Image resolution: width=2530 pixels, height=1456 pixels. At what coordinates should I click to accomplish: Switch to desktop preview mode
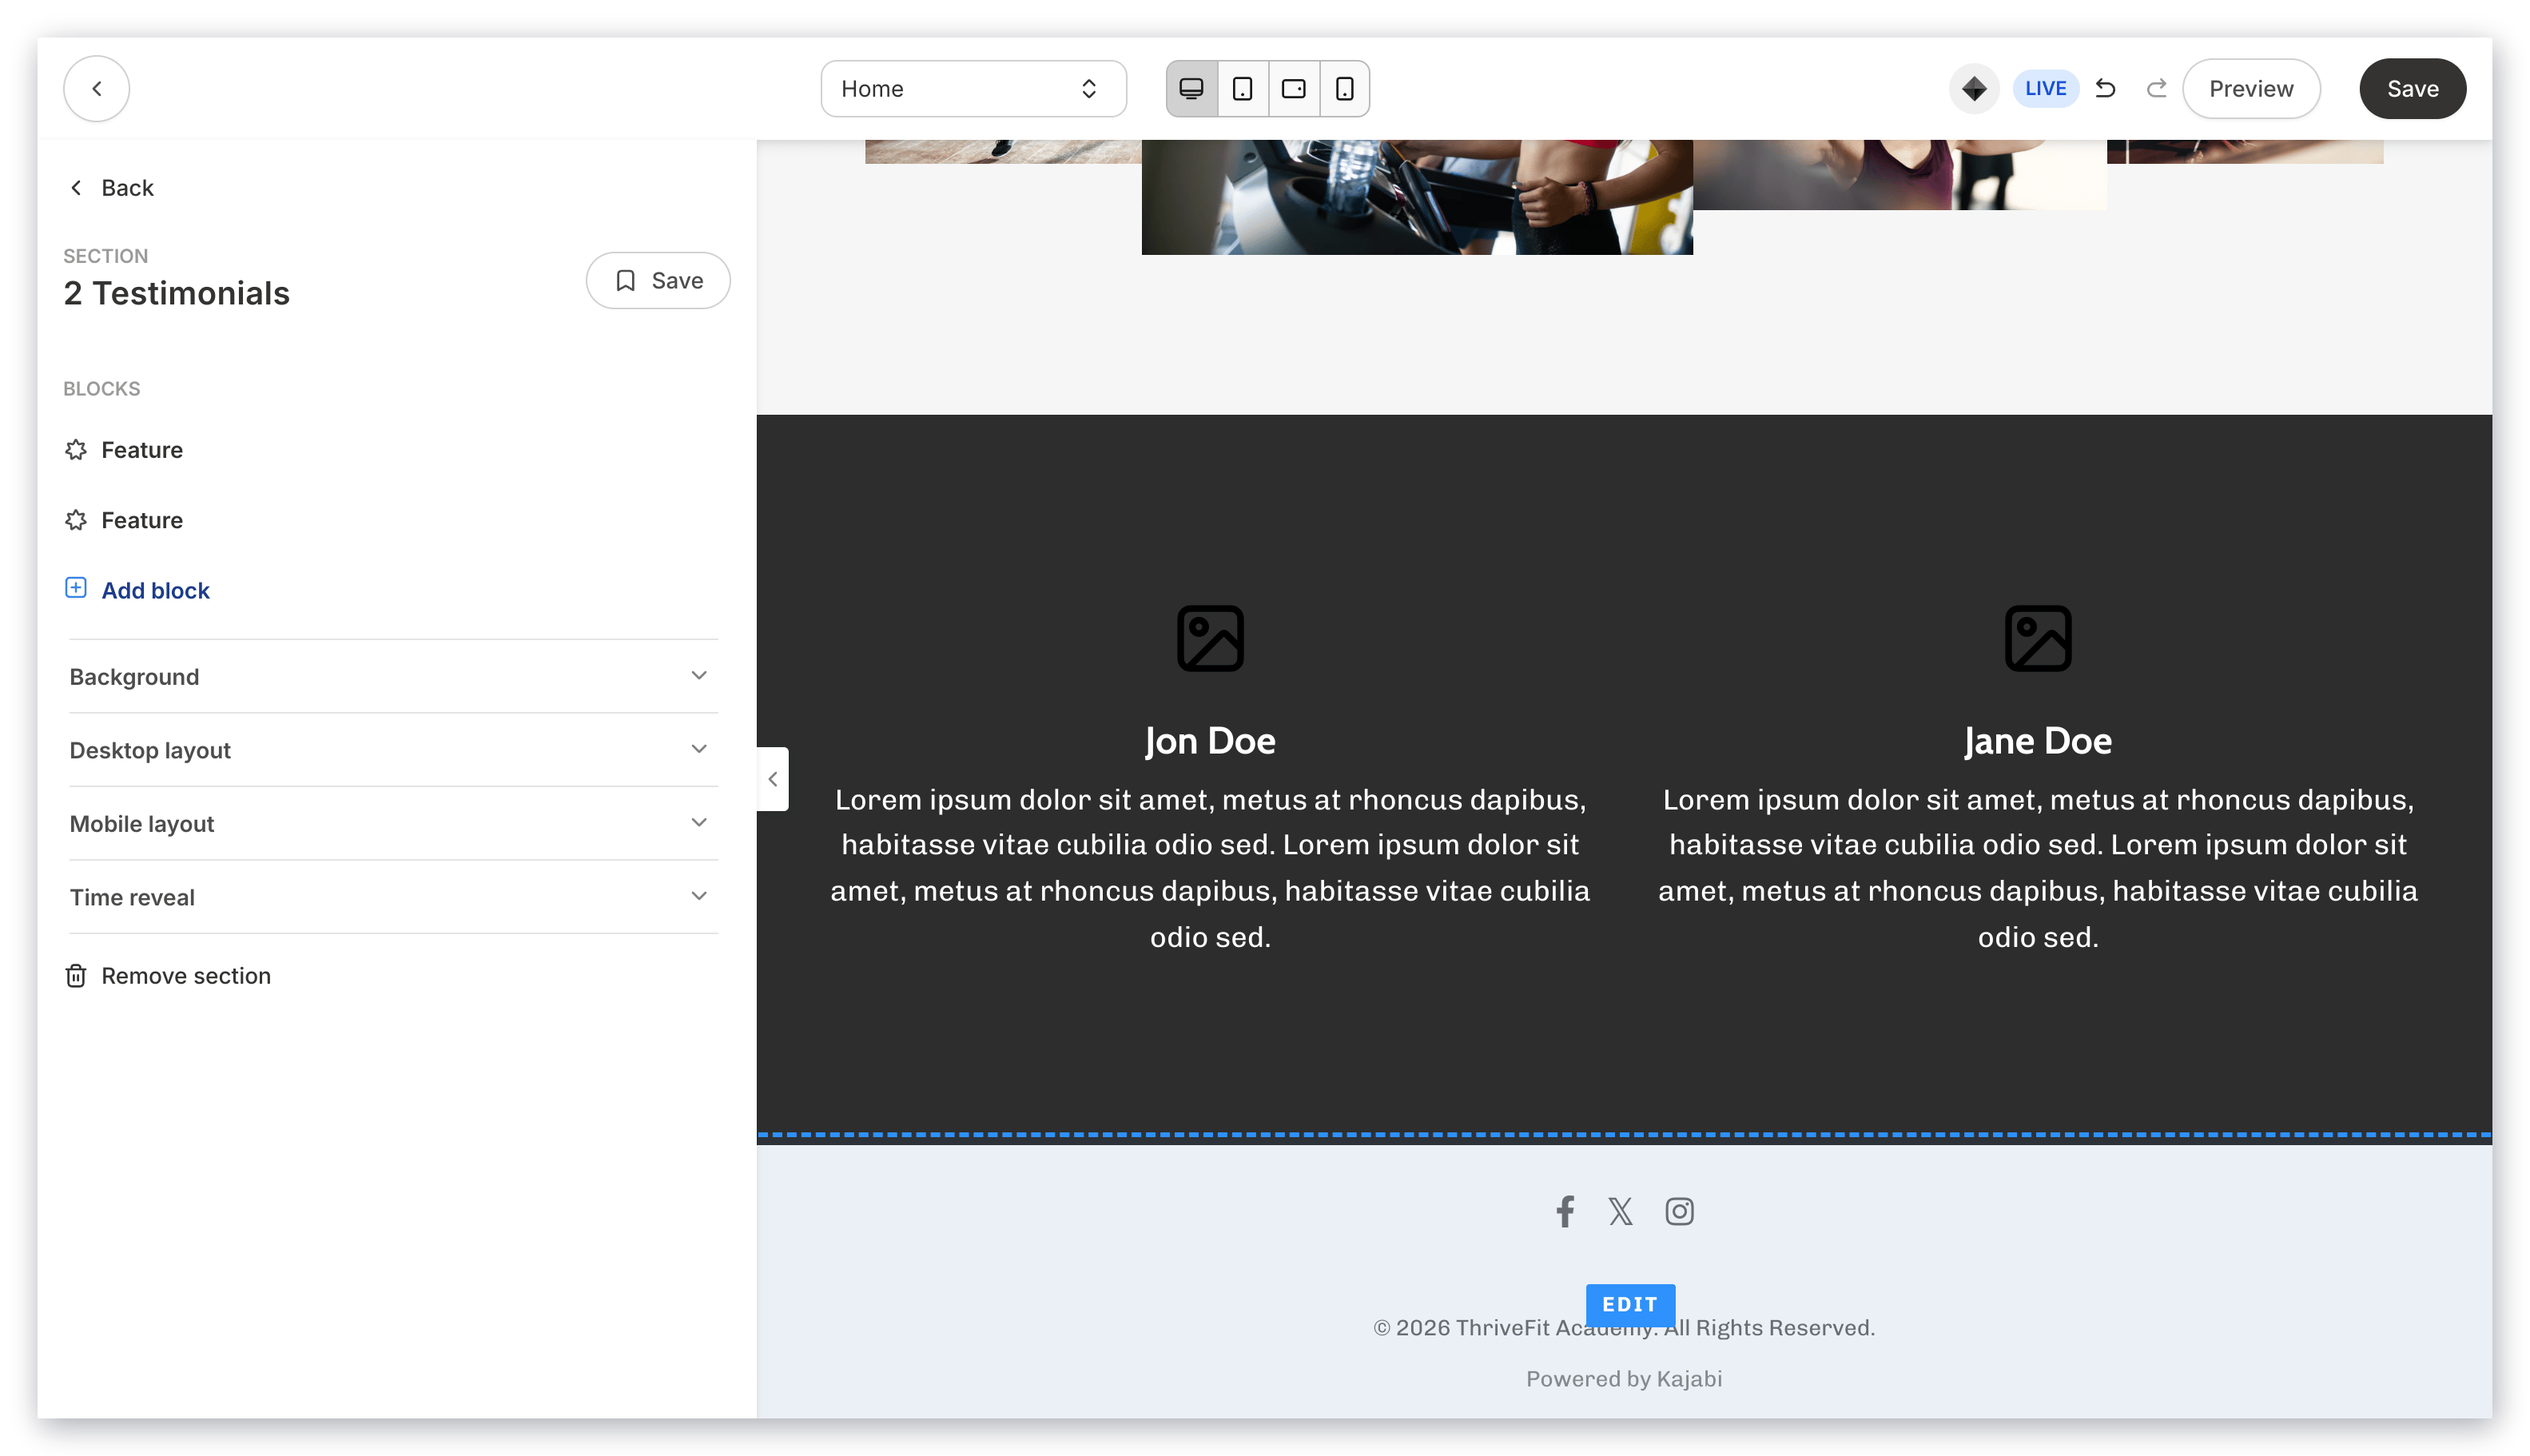[x=1191, y=89]
